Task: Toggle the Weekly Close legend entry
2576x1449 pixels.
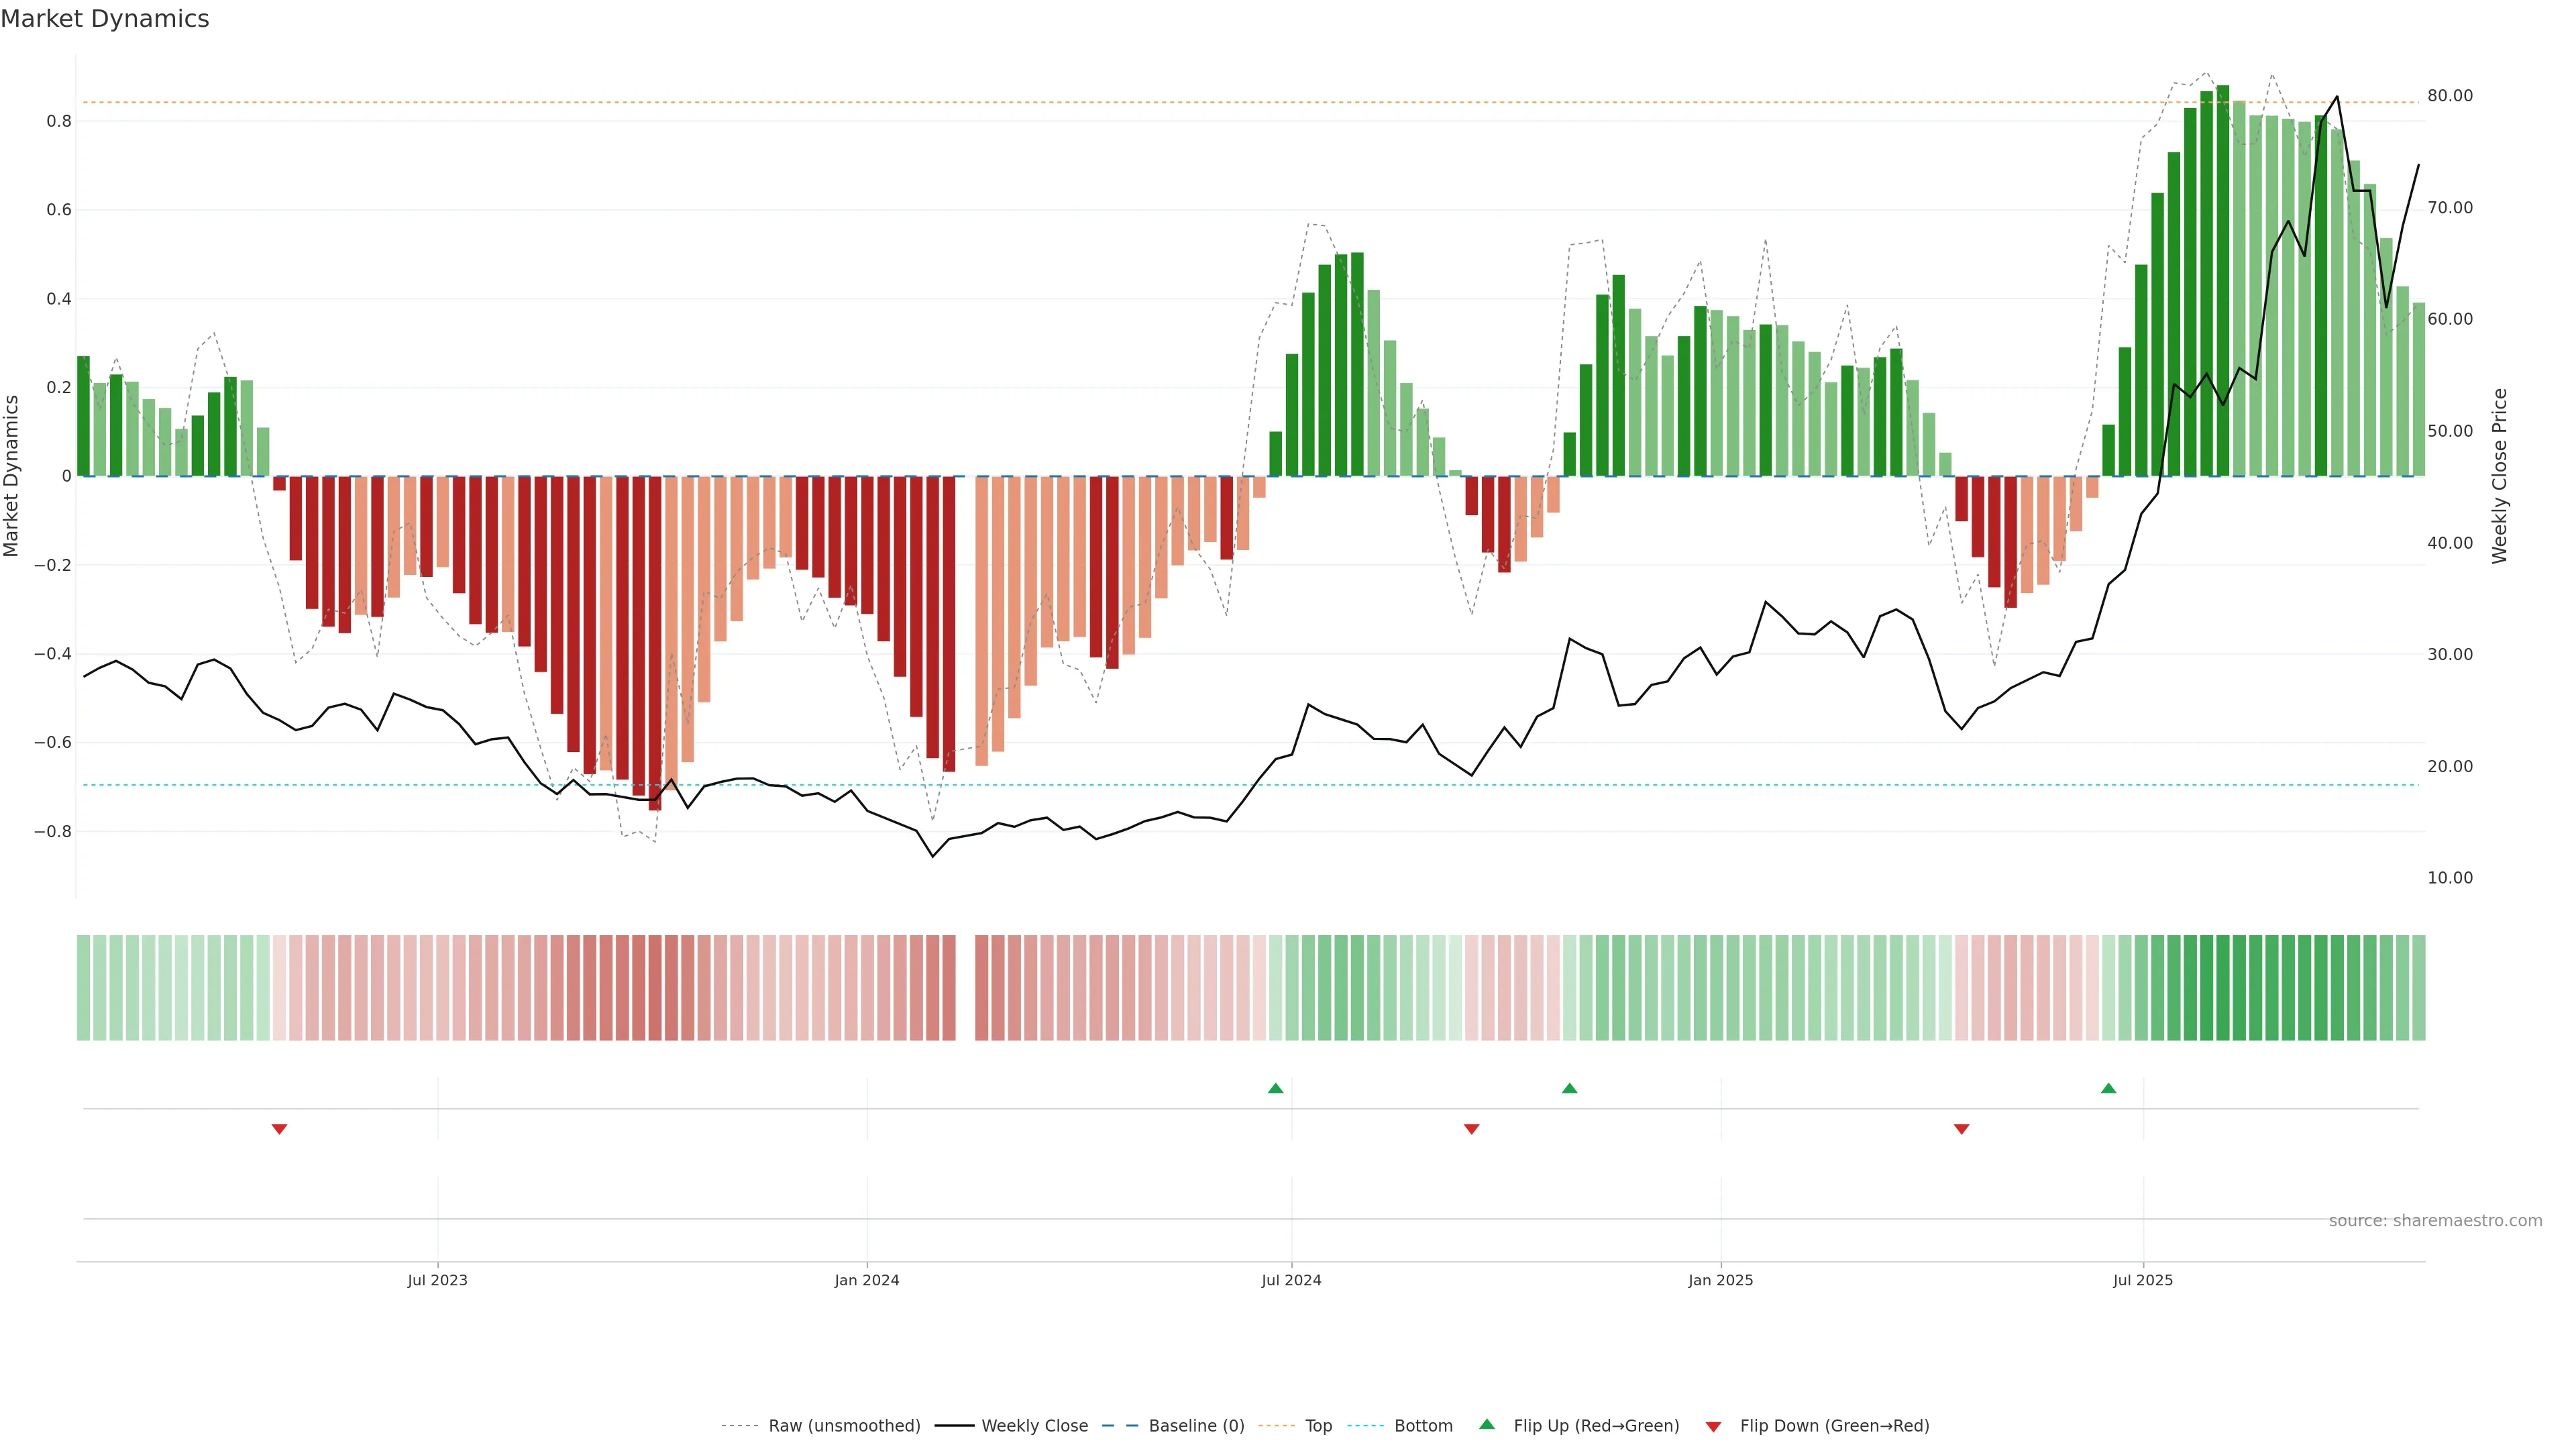Action: coord(1034,1426)
